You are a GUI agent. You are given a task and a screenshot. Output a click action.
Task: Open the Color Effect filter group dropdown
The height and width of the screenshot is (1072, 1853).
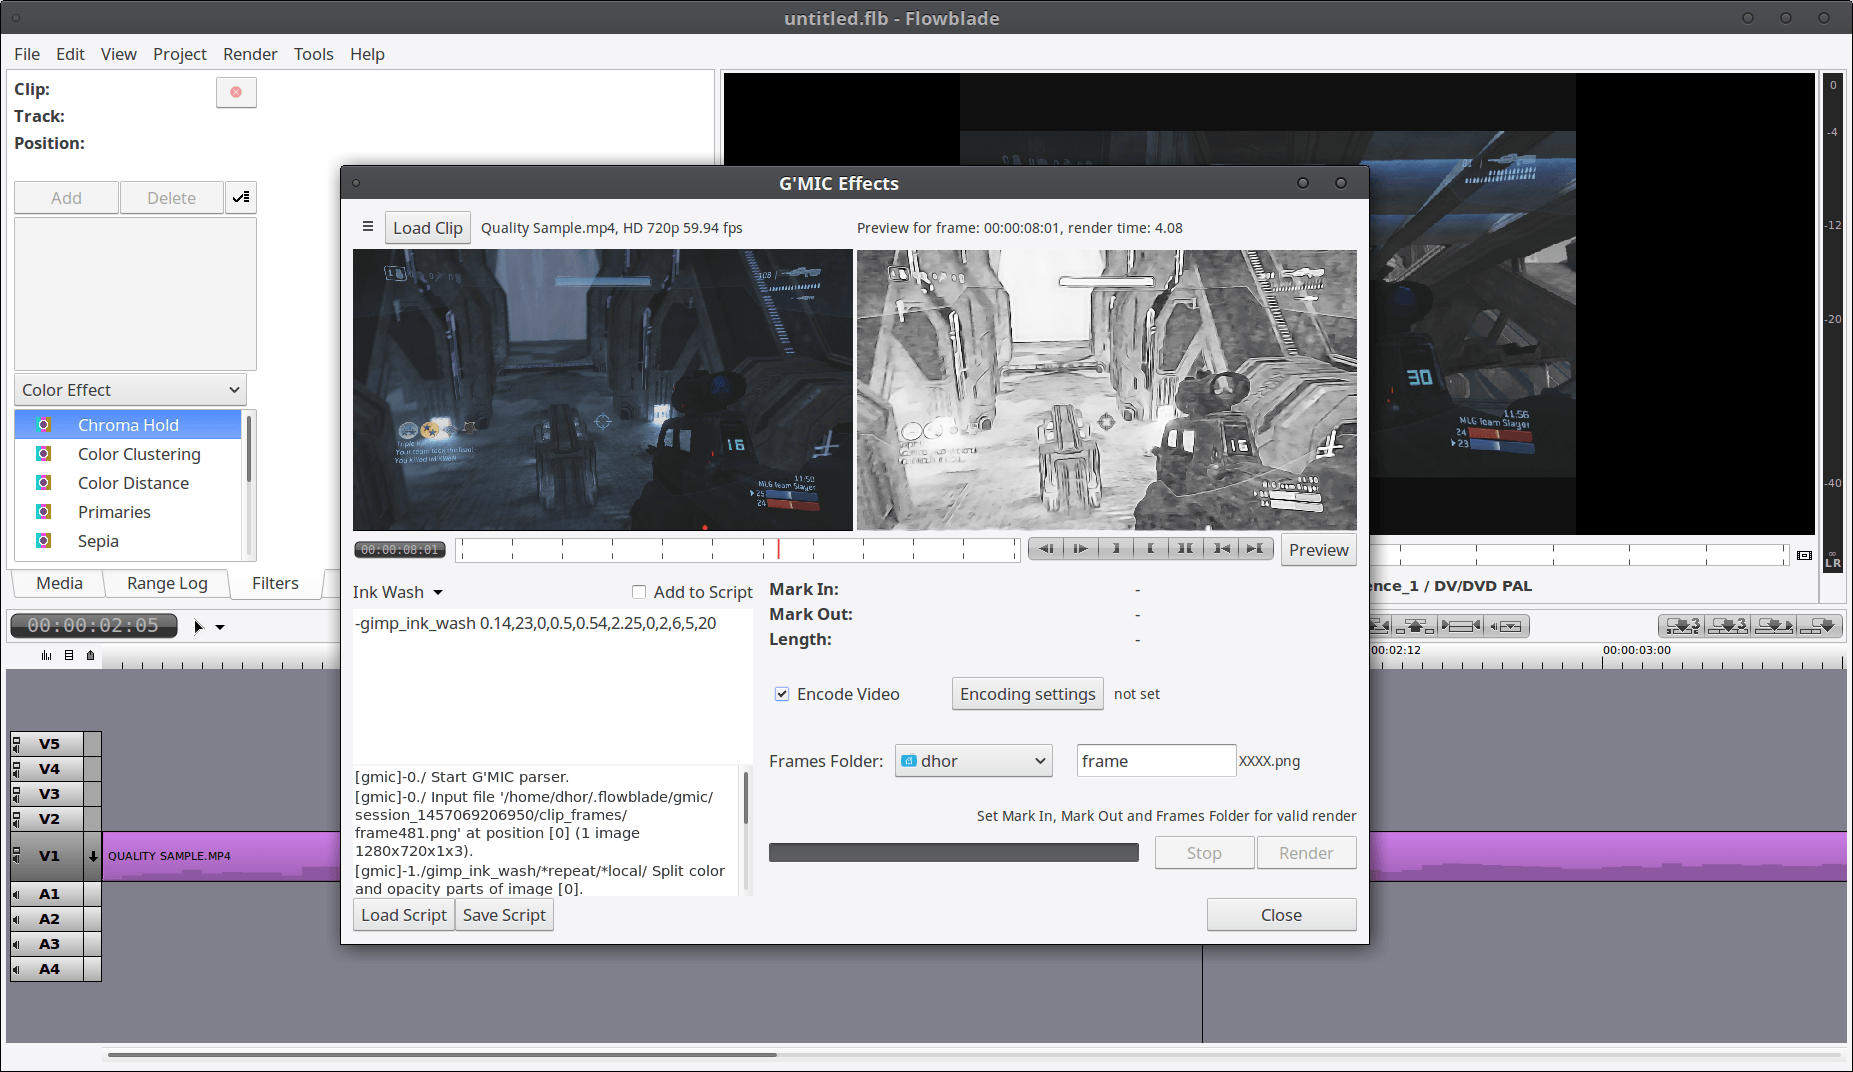130,390
